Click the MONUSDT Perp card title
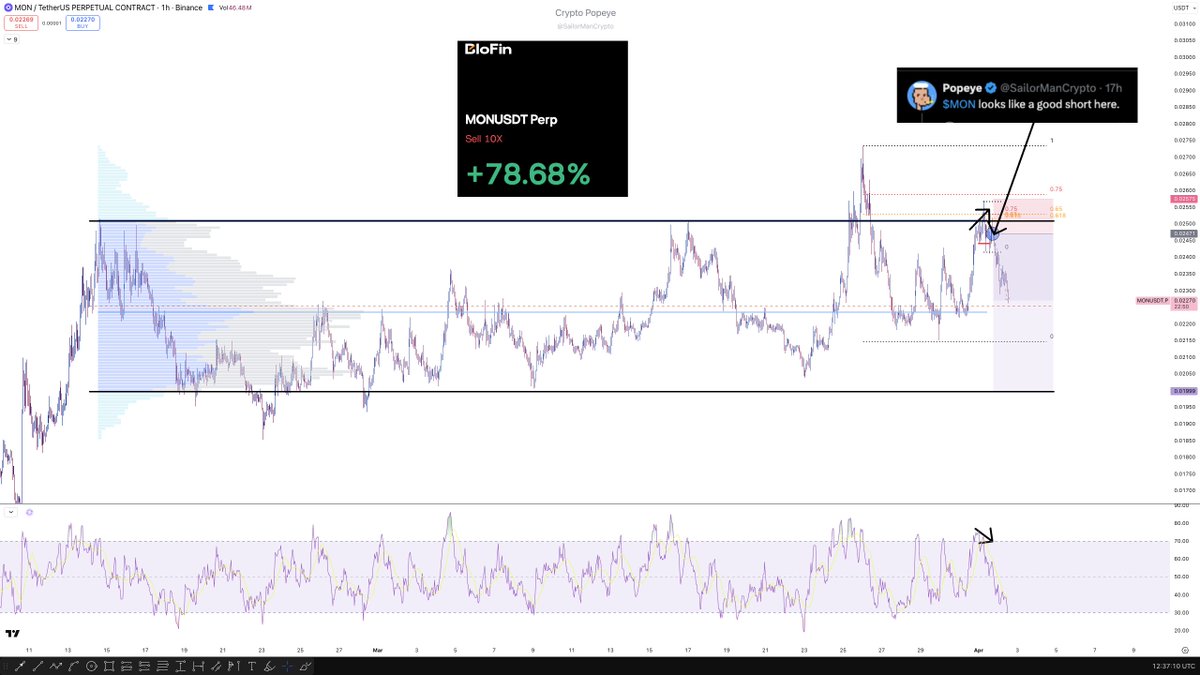The height and width of the screenshot is (675, 1200). (509, 120)
